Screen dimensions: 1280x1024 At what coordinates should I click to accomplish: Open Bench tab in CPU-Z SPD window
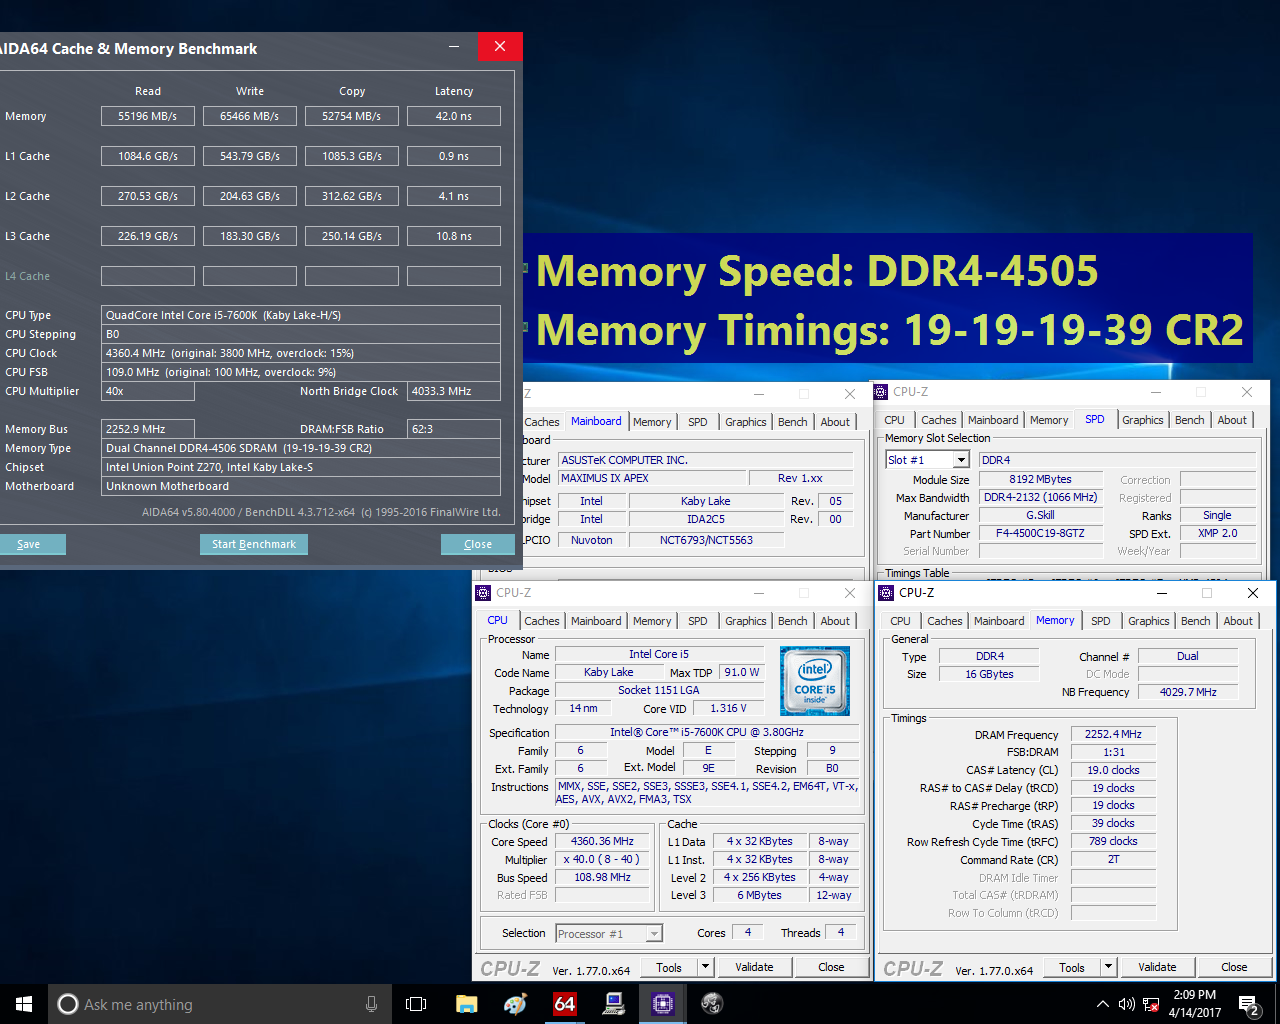[x=1189, y=420]
